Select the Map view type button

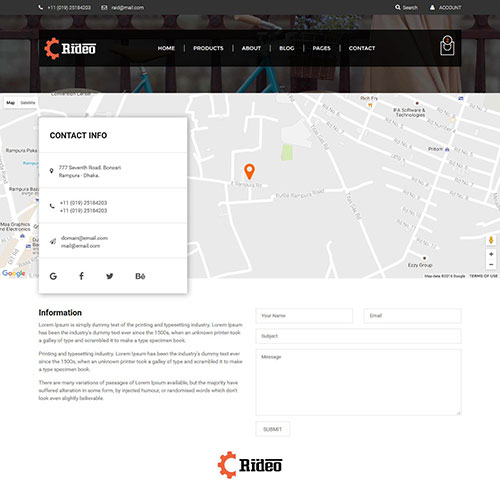11,103
